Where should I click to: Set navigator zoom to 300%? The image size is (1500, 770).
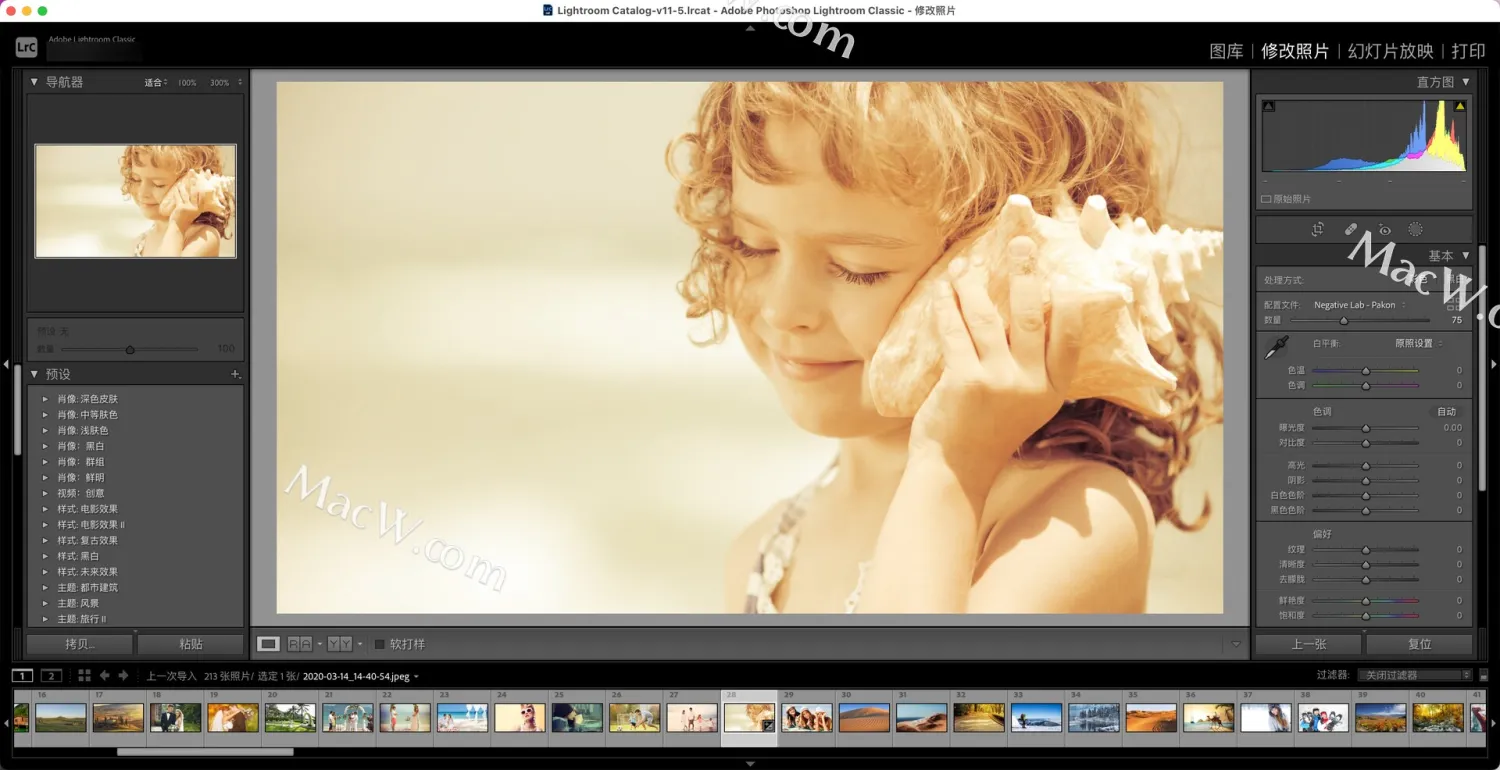(219, 83)
